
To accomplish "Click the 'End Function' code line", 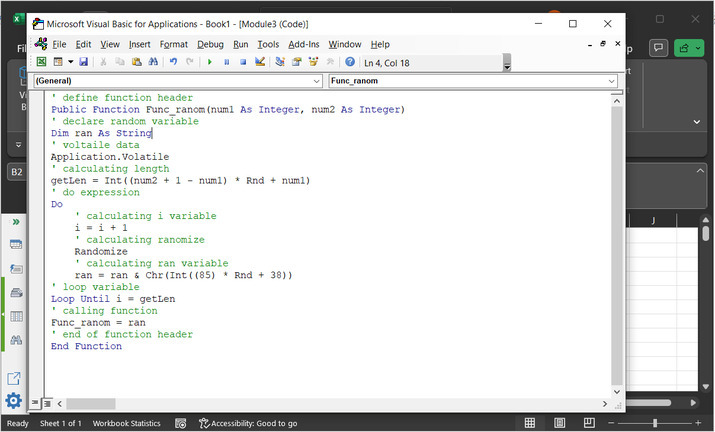I will (86, 346).
